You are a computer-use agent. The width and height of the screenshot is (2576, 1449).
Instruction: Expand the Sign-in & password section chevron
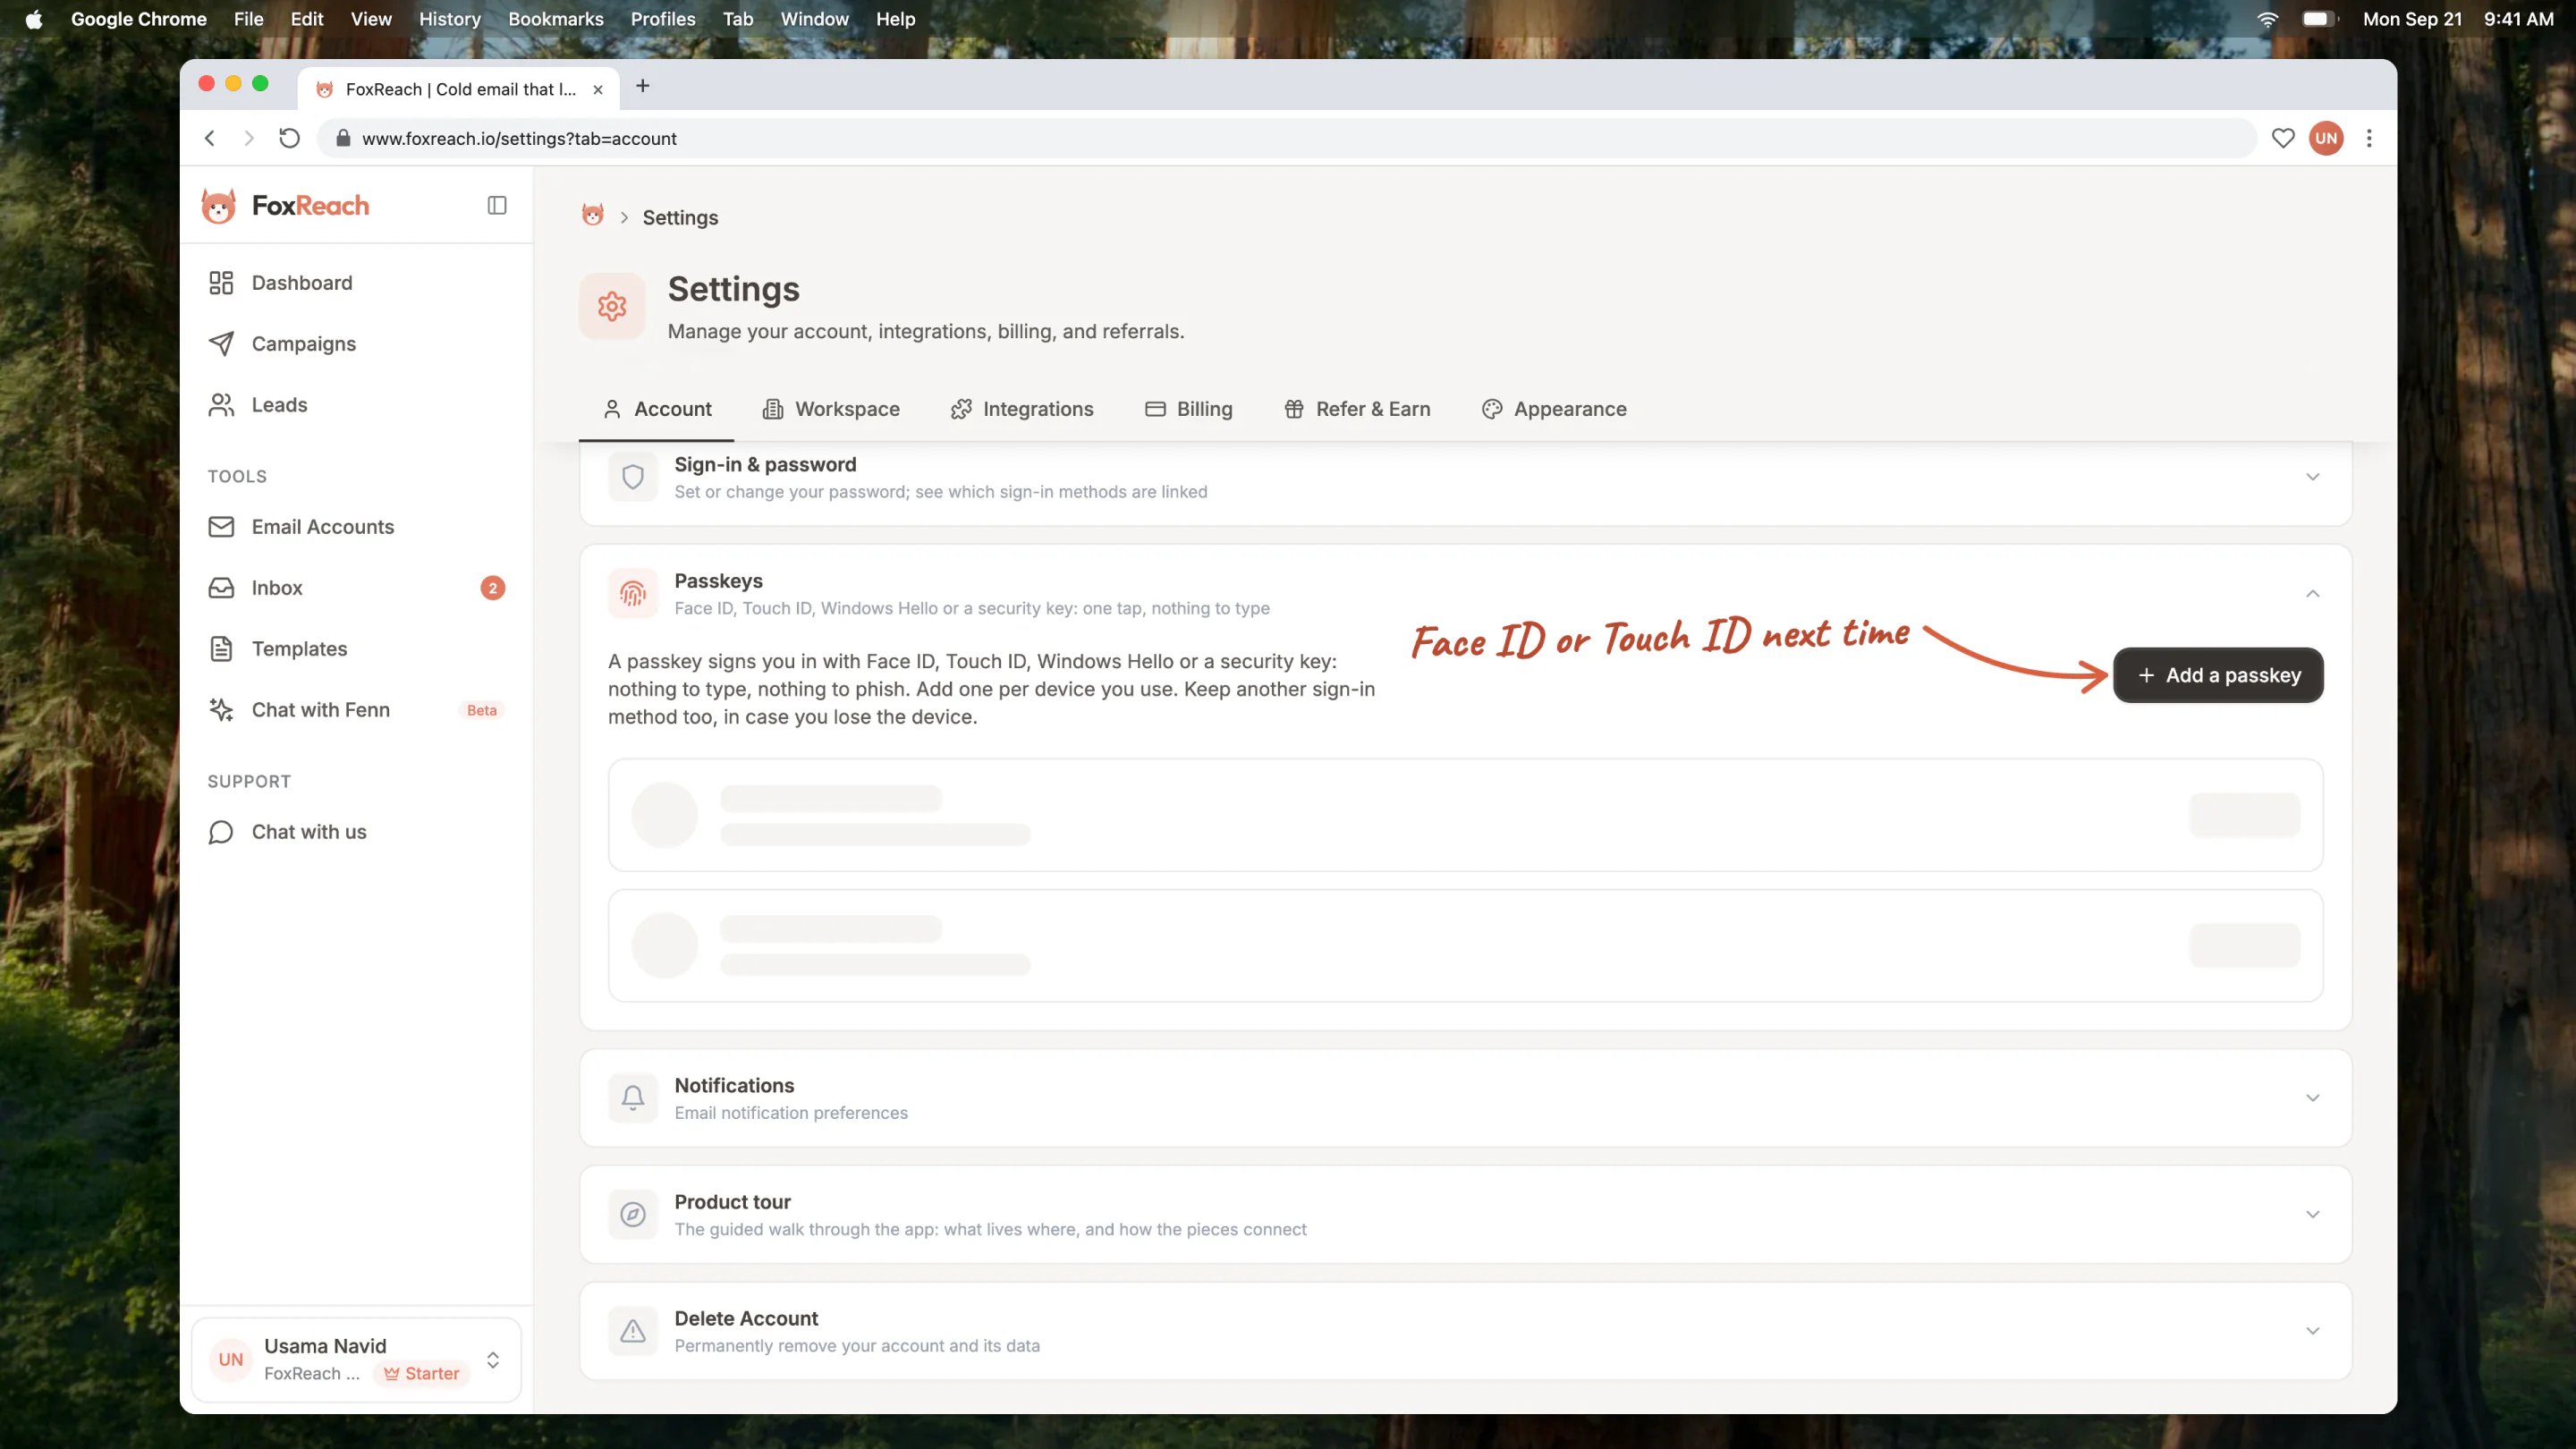[2313, 477]
